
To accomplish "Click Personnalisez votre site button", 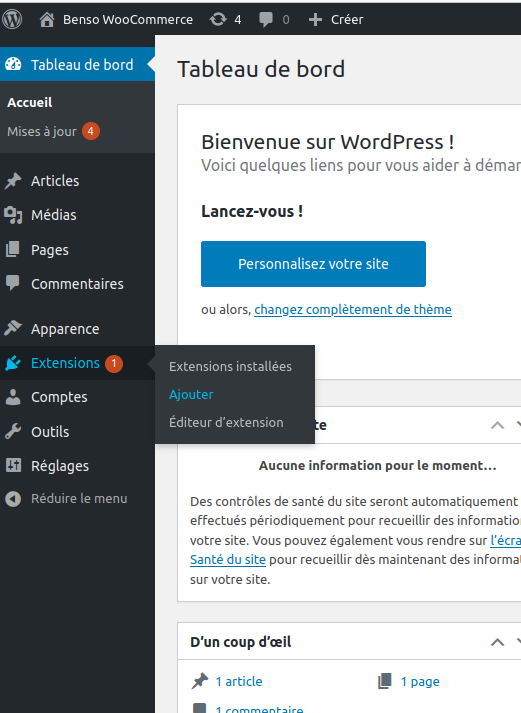I will click(x=313, y=264).
